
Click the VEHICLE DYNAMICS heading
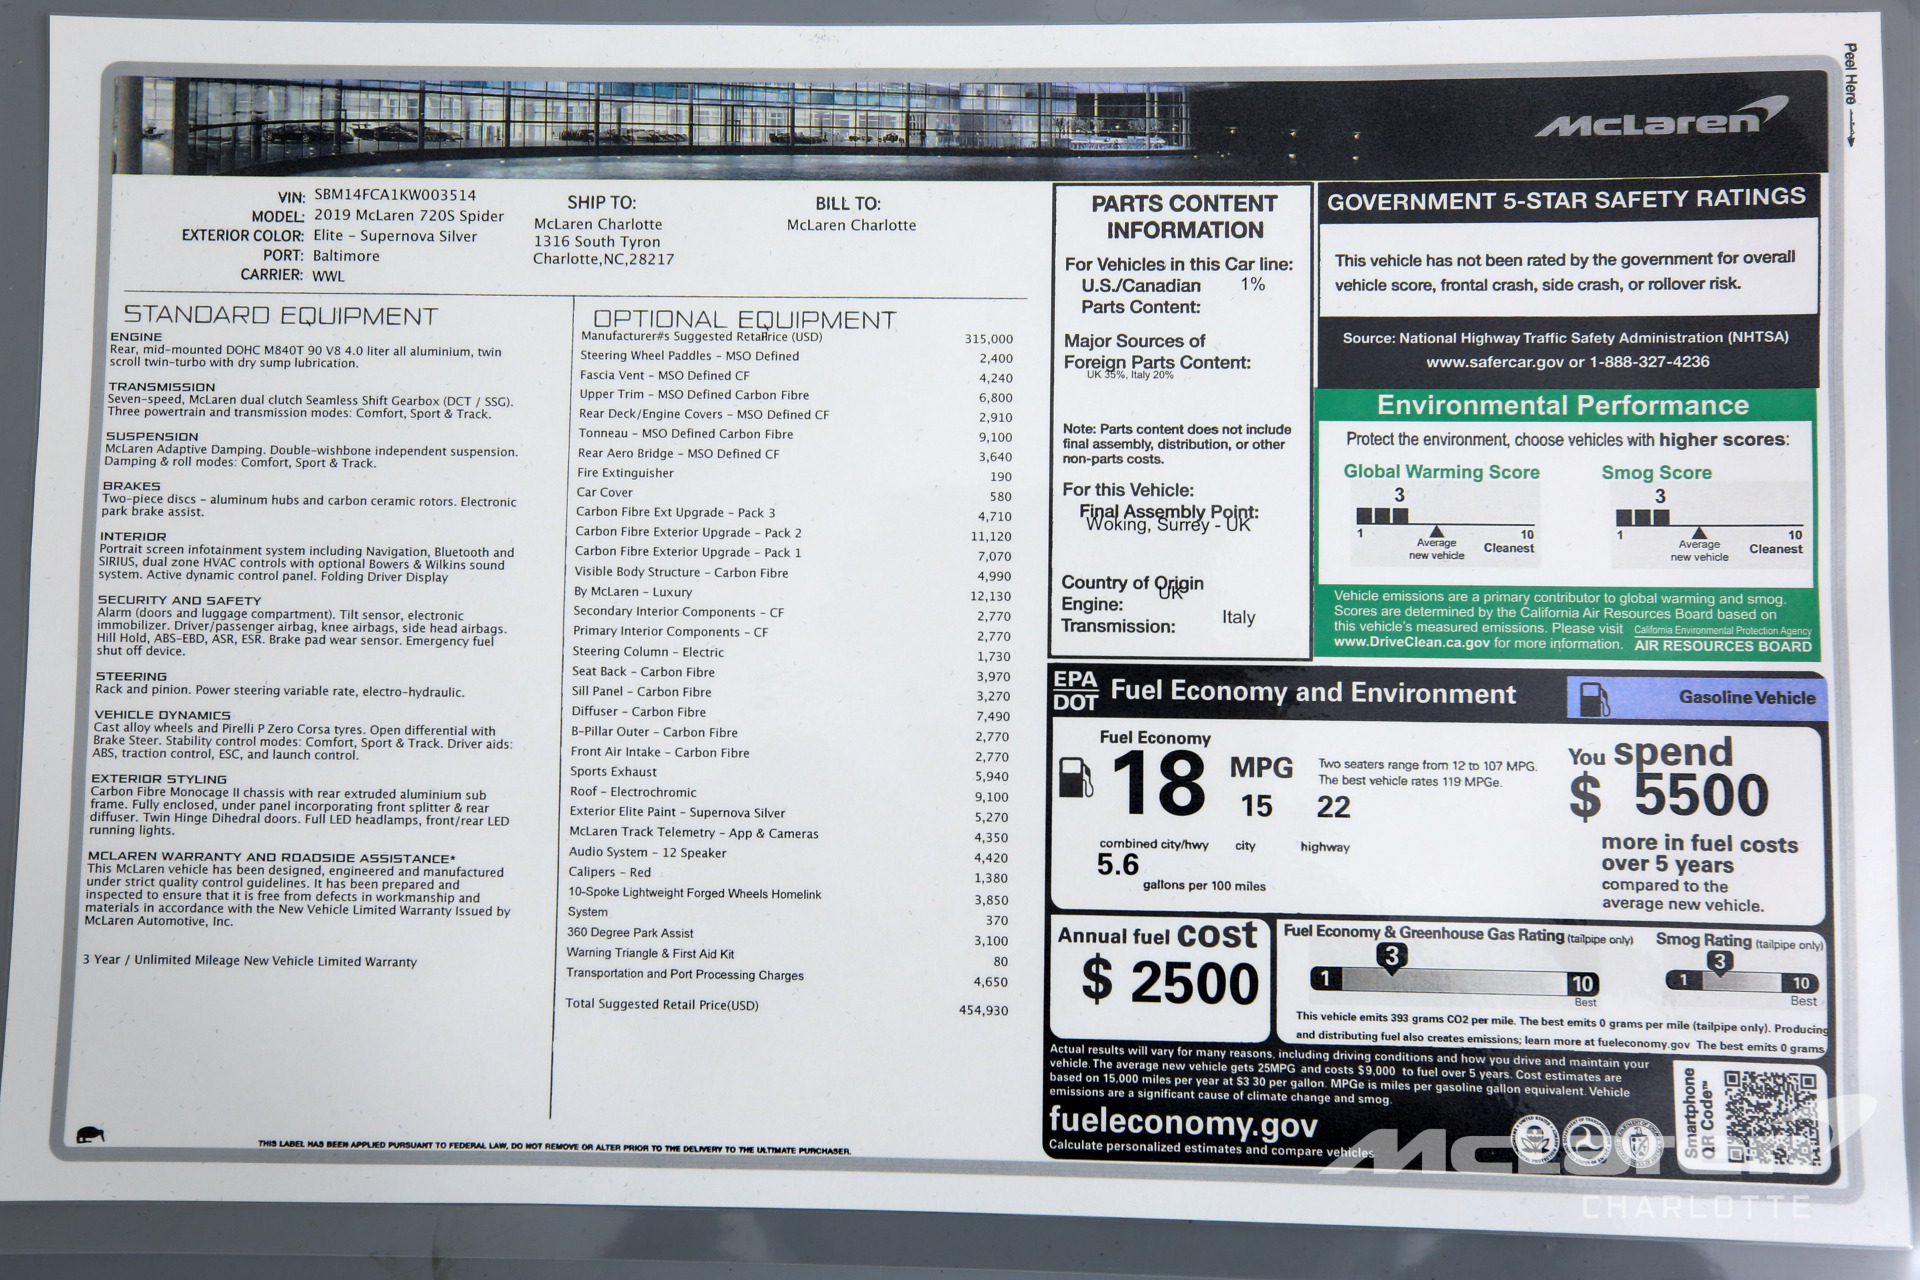pyautogui.click(x=162, y=715)
